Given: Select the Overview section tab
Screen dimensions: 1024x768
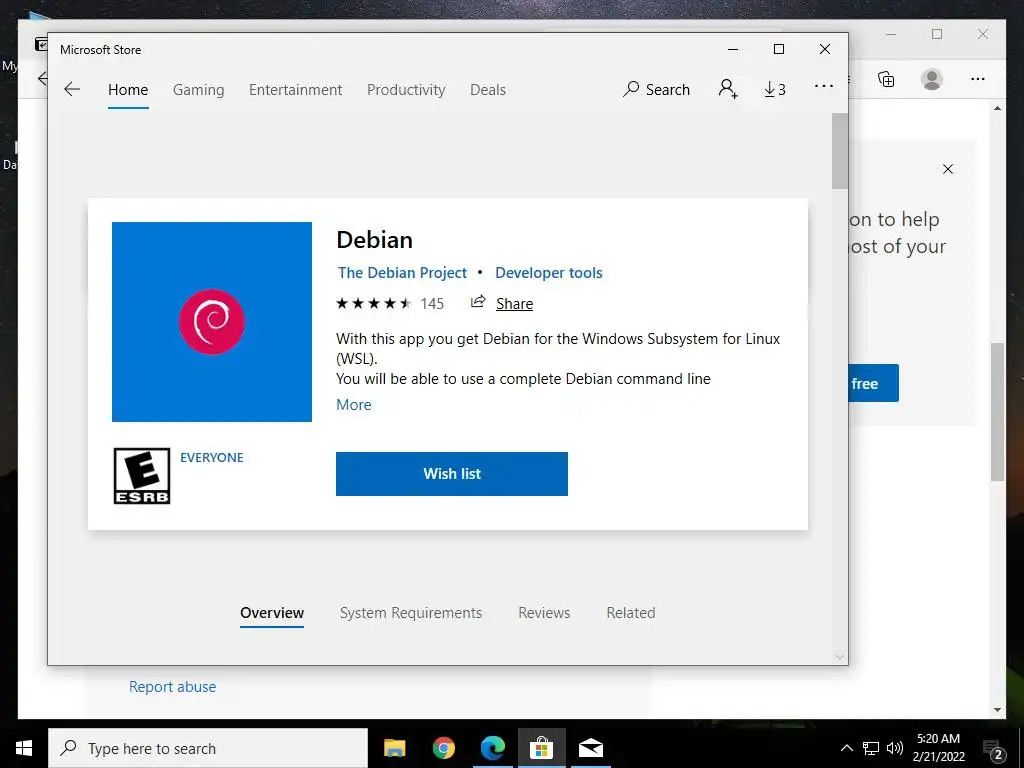Looking at the screenshot, I should [x=272, y=613].
